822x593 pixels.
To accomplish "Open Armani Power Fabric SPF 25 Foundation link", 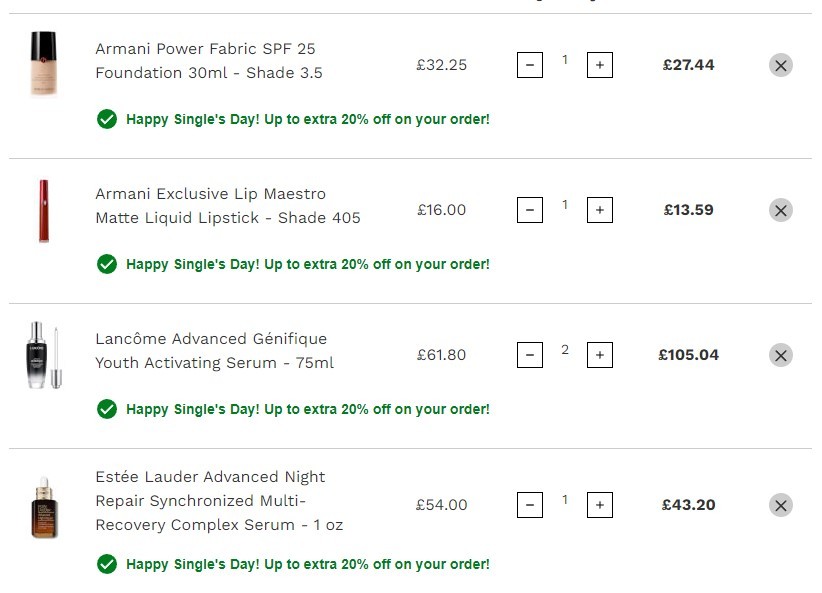I will 209,61.
